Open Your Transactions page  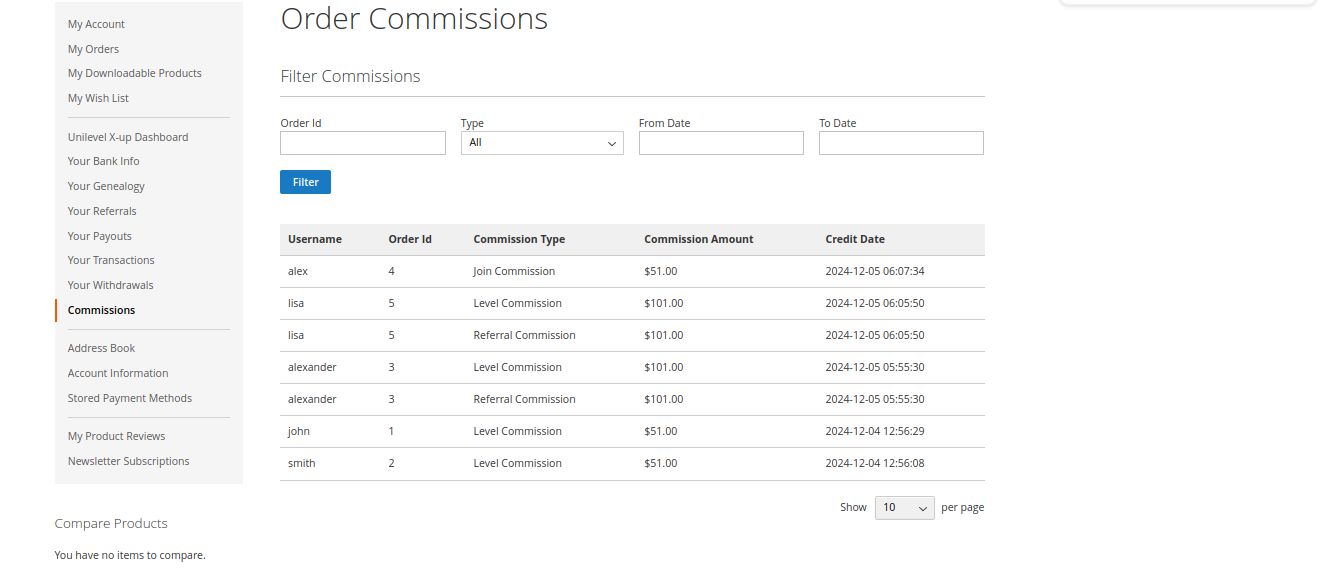click(x=111, y=260)
